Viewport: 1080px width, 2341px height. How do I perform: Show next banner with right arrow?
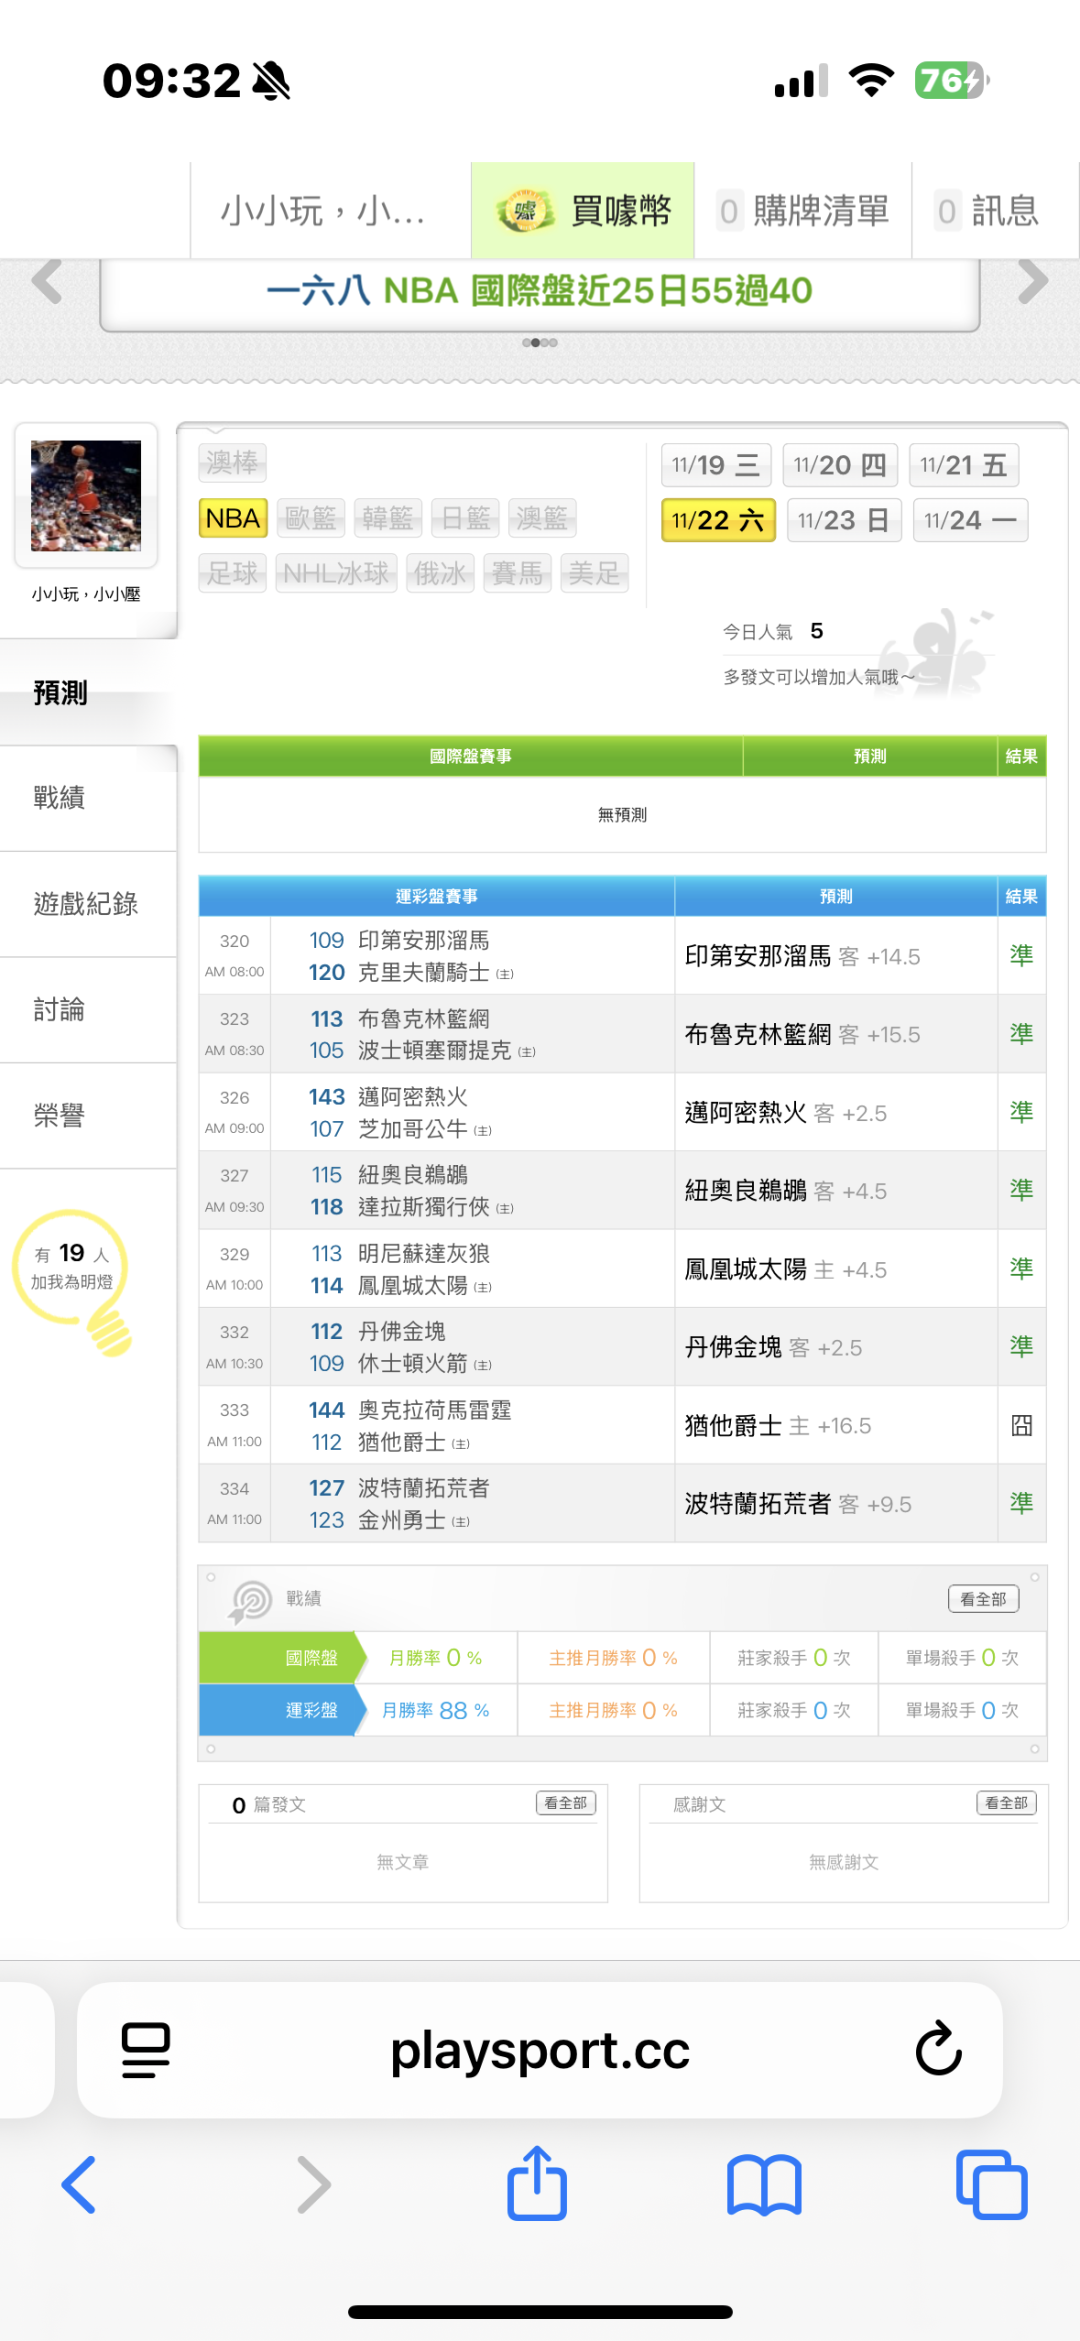point(1032,282)
